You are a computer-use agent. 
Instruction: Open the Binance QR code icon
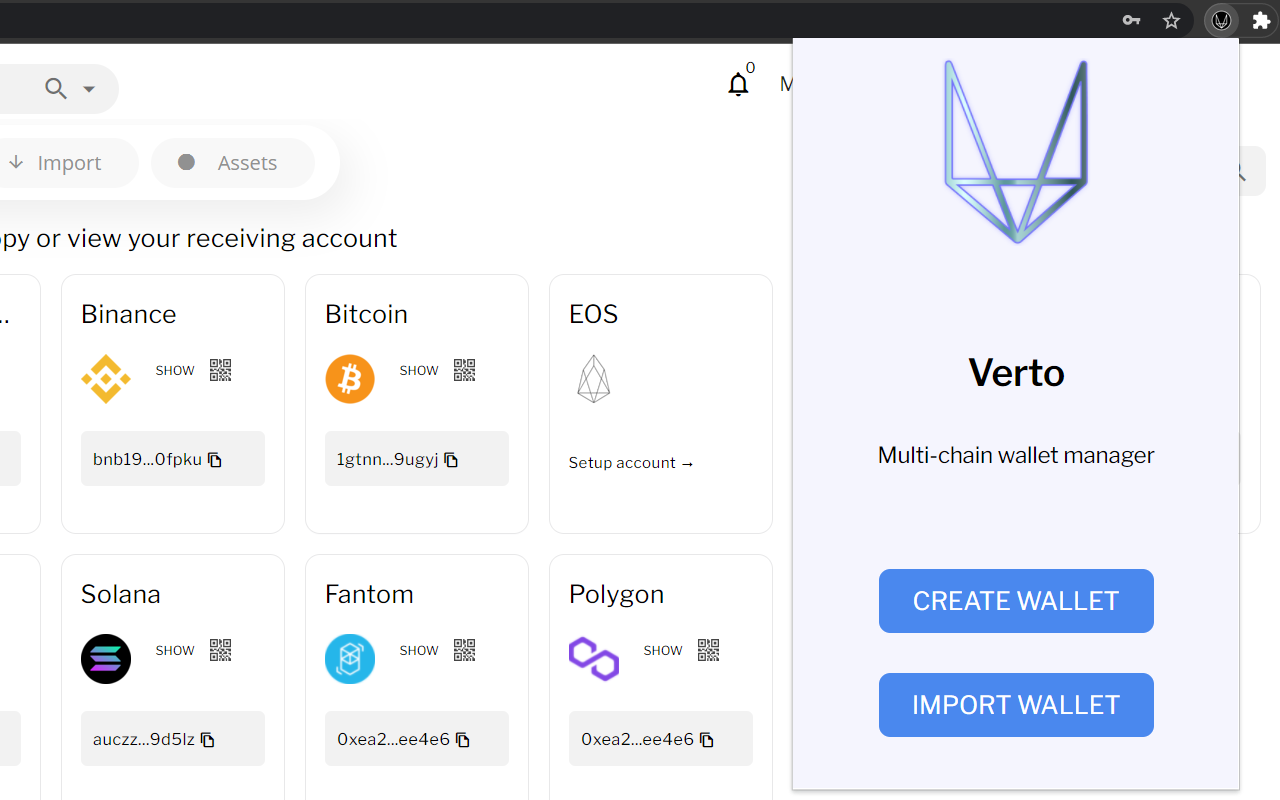[221, 370]
